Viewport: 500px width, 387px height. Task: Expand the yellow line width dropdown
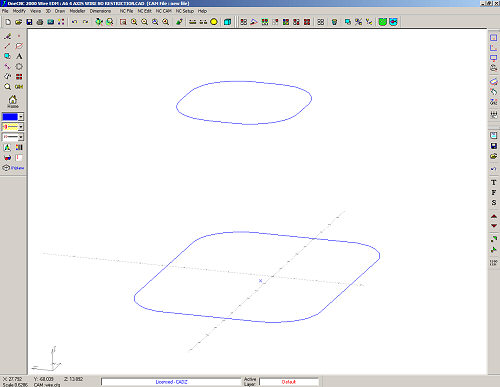[x=21, y=127]
